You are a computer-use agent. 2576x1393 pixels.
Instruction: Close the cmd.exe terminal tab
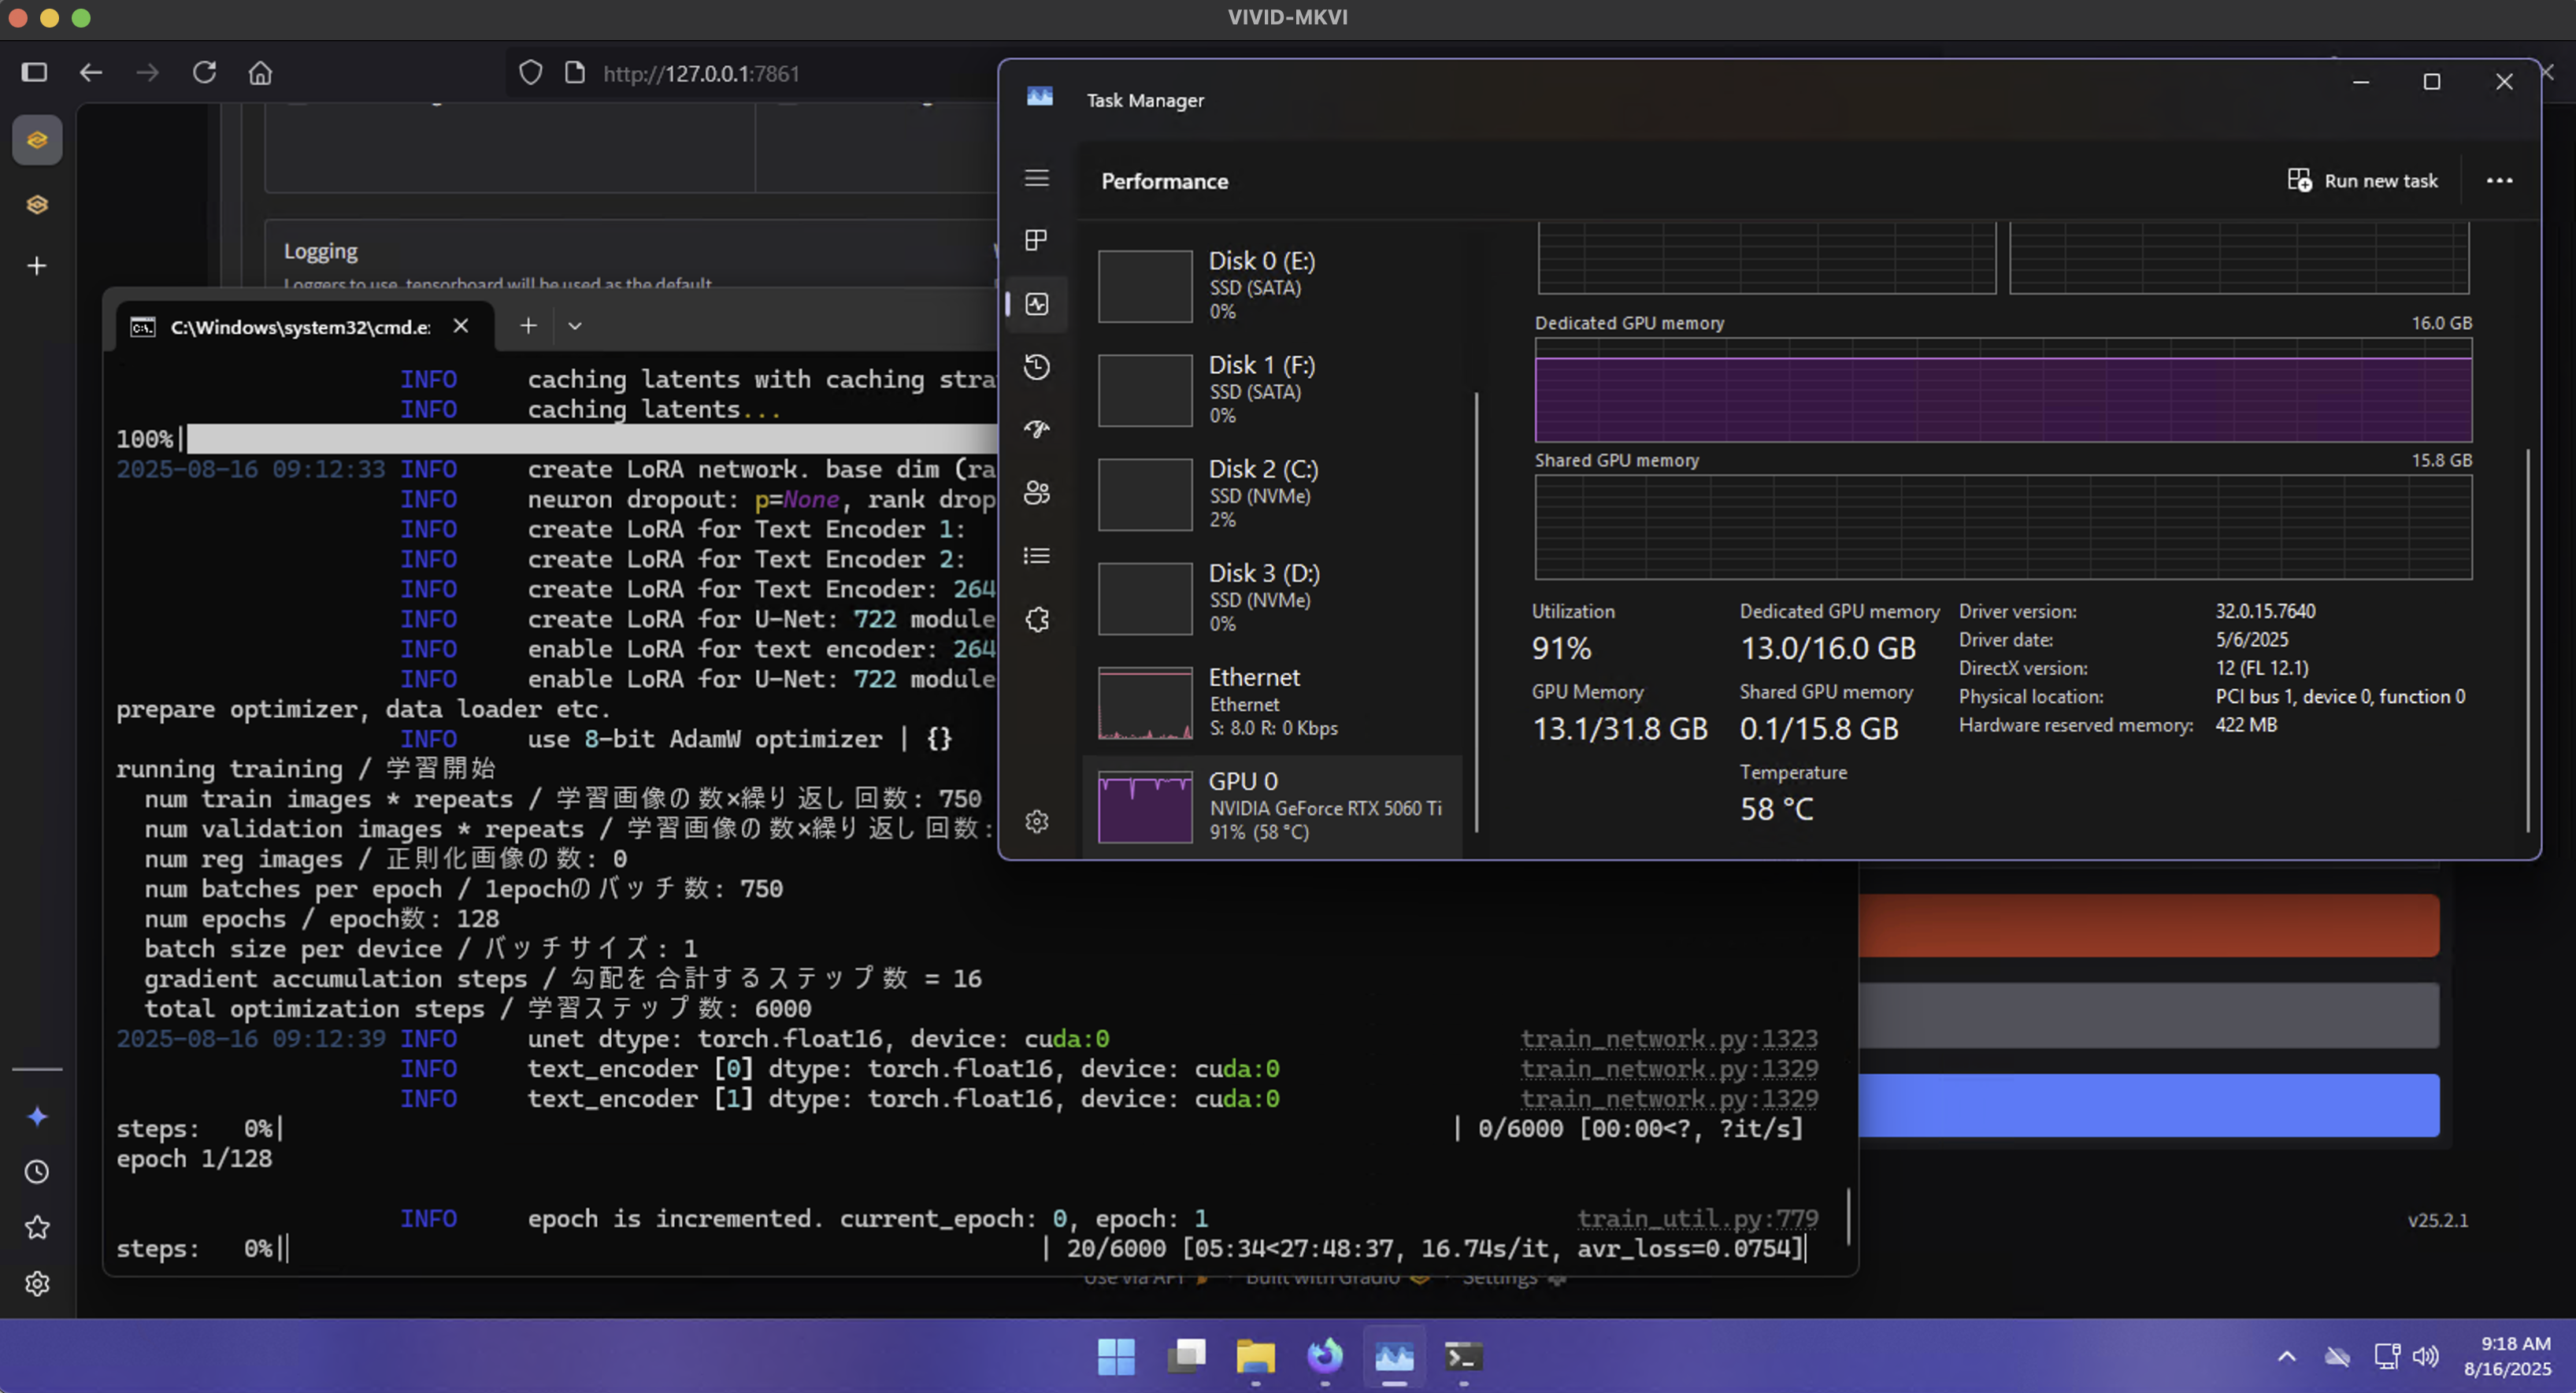tap(461, 326)
